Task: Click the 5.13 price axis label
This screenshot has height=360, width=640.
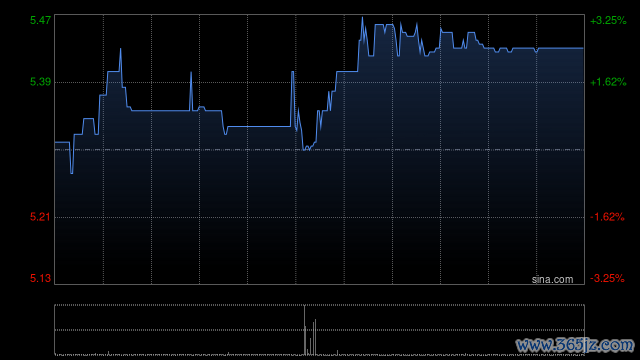Action: (x=40, y=278)
